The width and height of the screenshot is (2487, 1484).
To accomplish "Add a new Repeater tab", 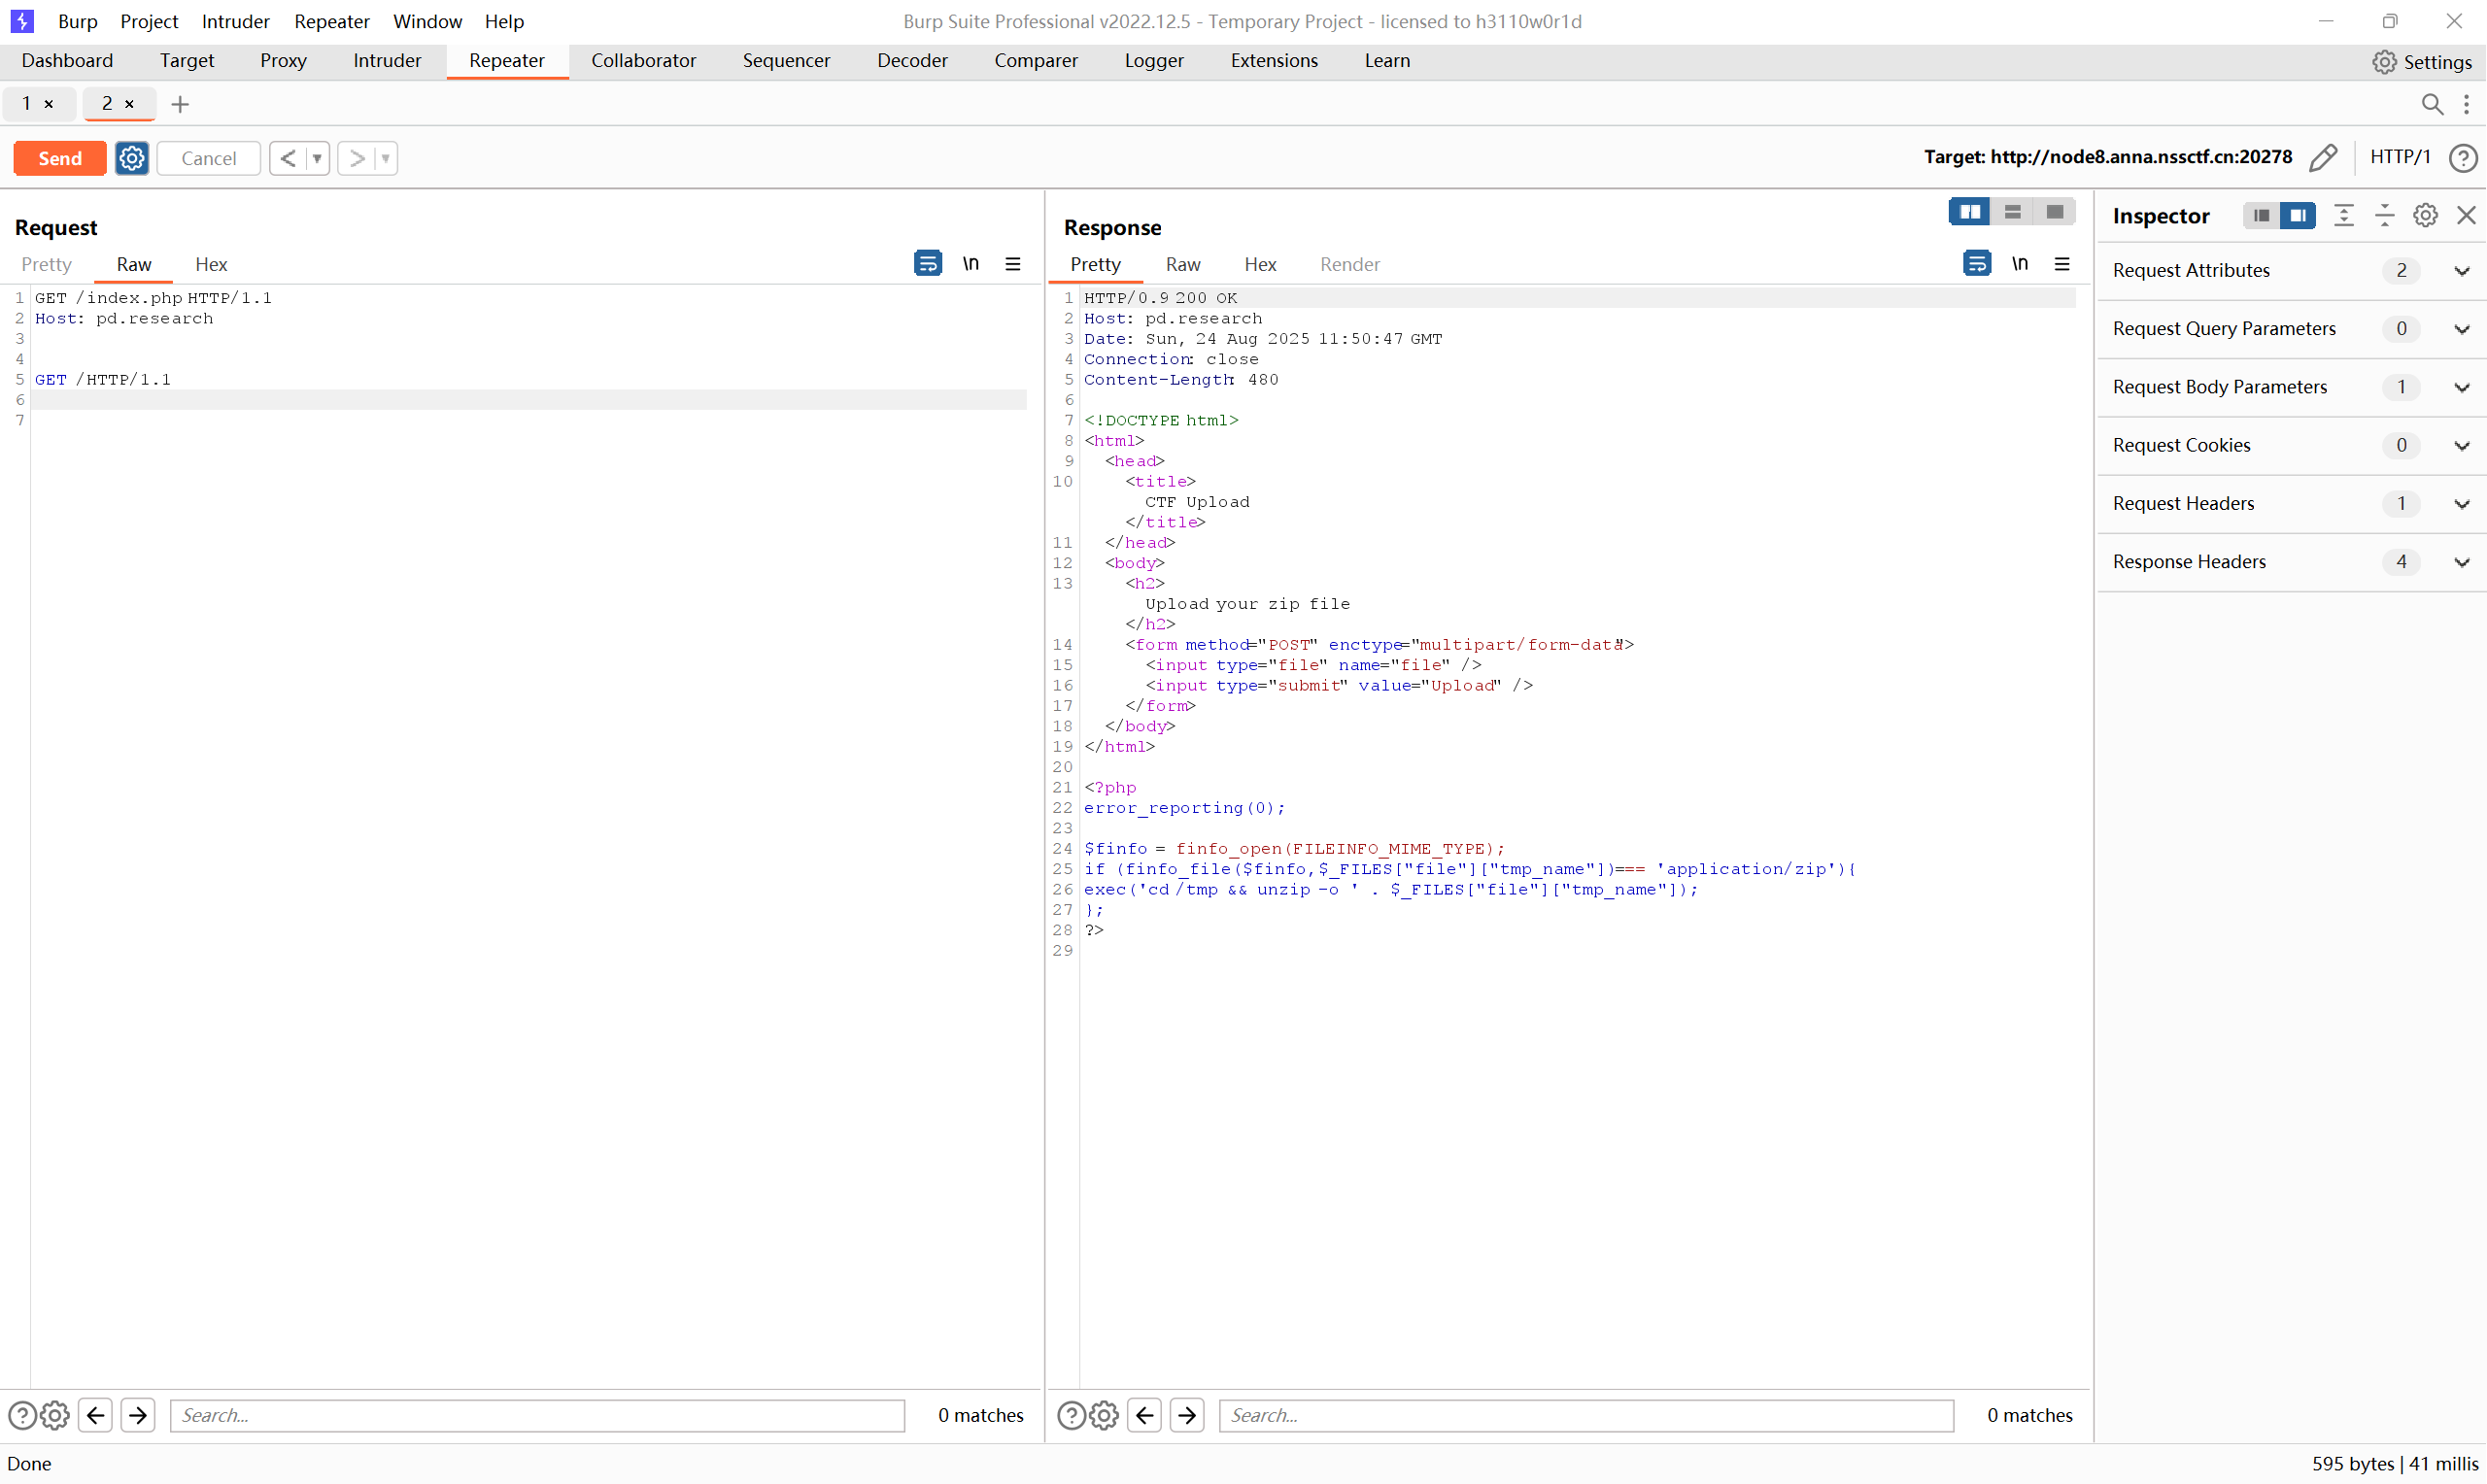I will [180, 104].
